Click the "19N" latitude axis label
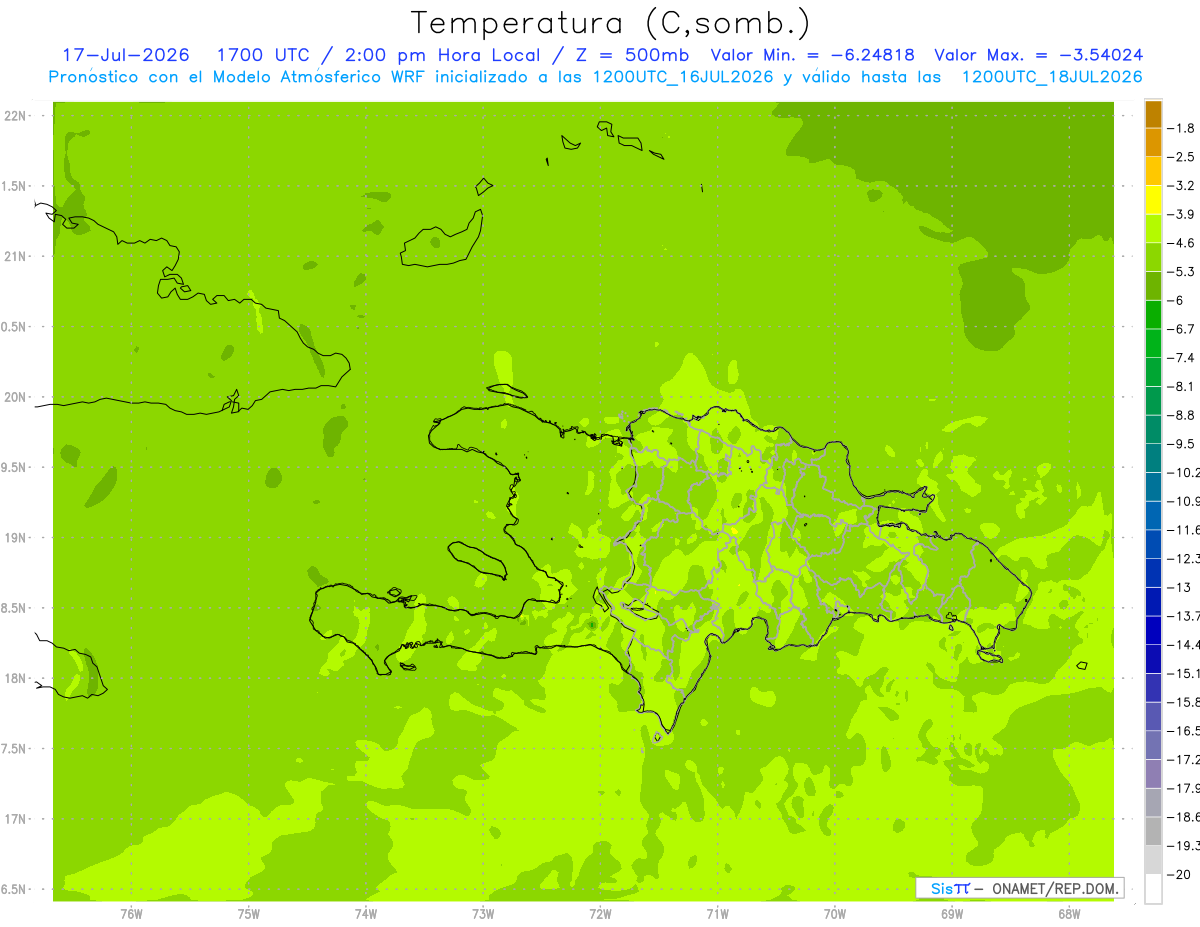The height and width of the screenshot is (927, 1200). 15,538
